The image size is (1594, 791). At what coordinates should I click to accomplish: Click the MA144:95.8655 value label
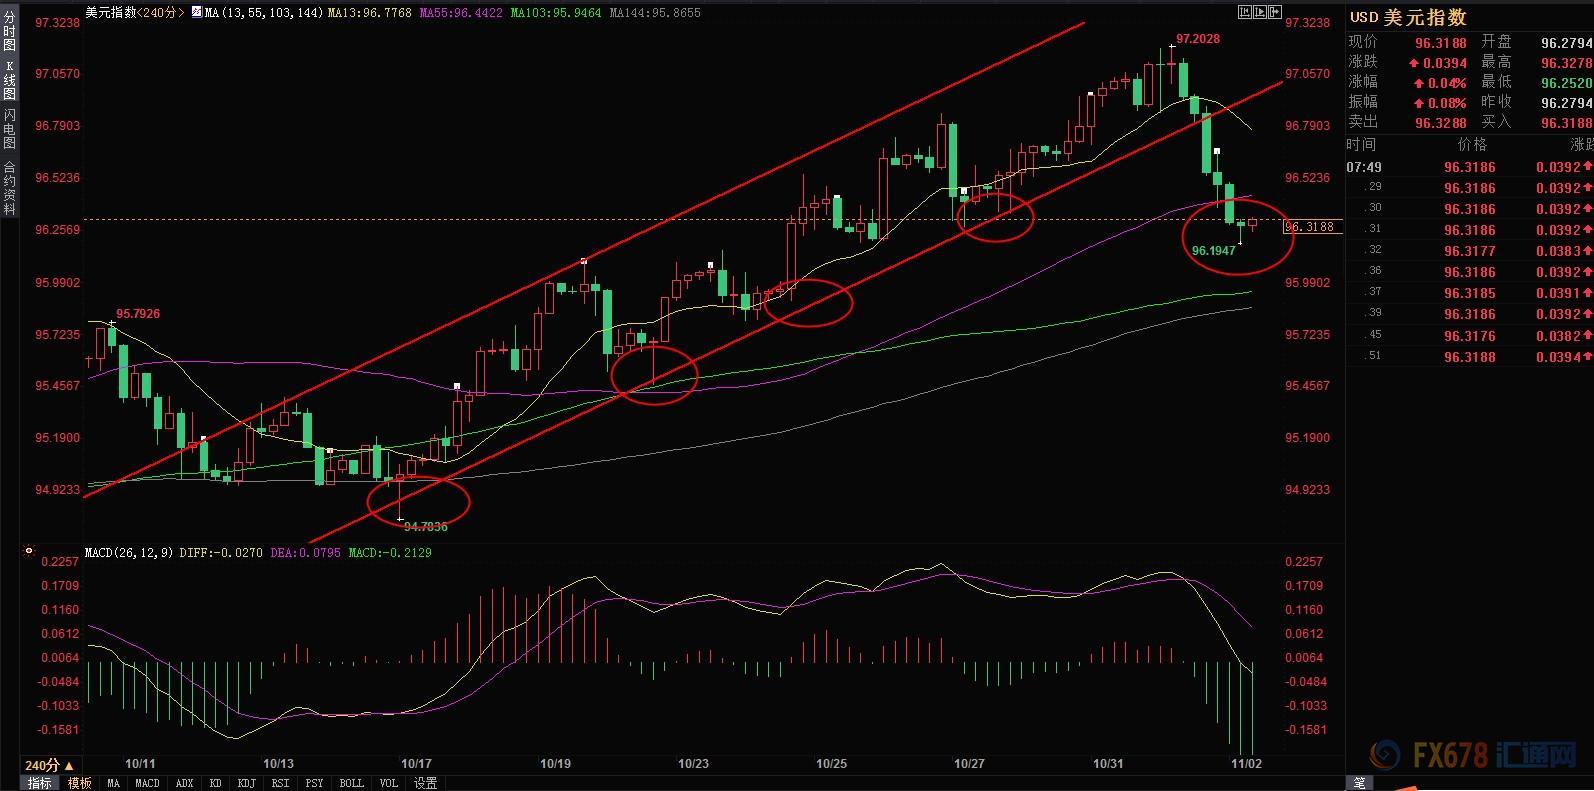[655, 13]
